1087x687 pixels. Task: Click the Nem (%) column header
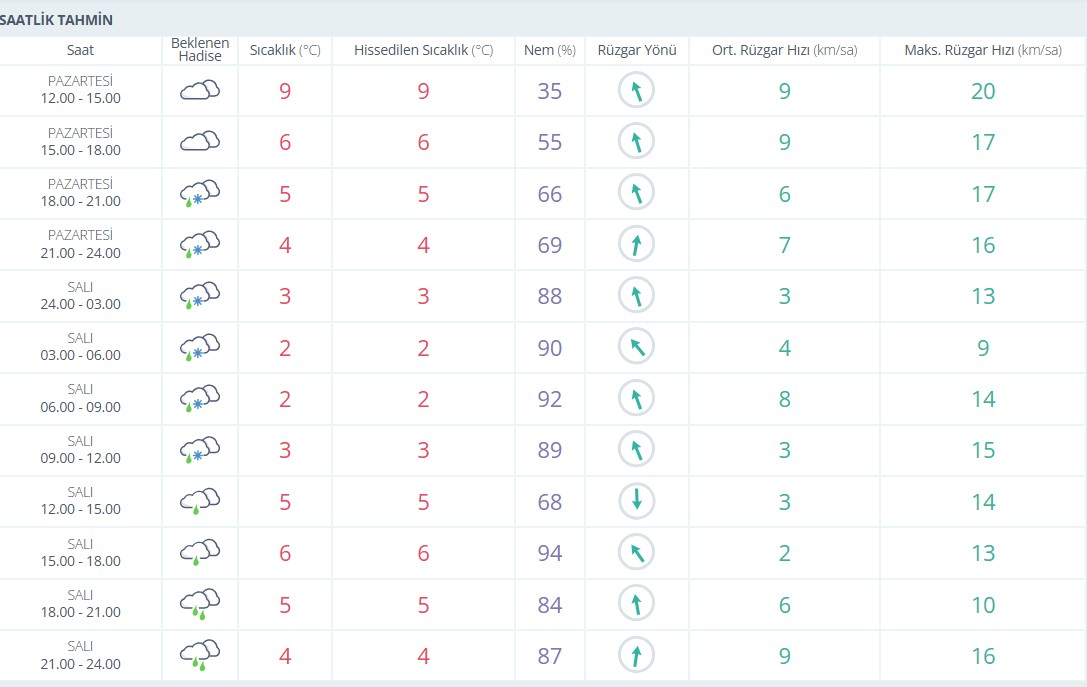click(x=550, y=50)
